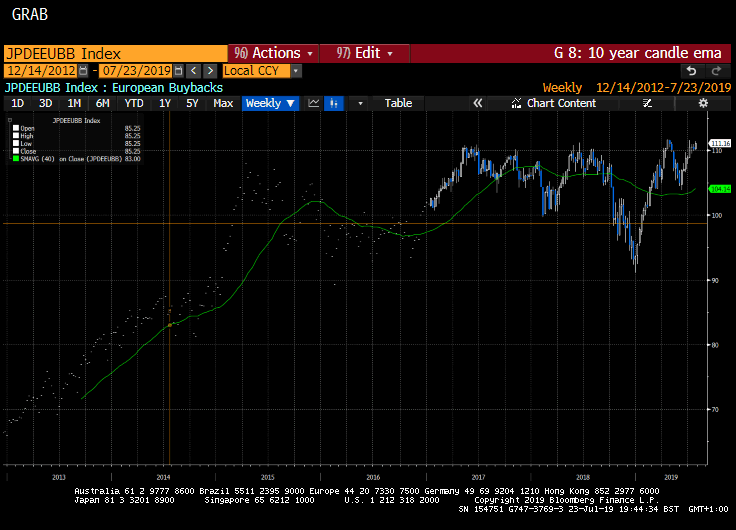Click the Table view button
The width and height of the screenshot is (736, 530).
coord(398,103)
